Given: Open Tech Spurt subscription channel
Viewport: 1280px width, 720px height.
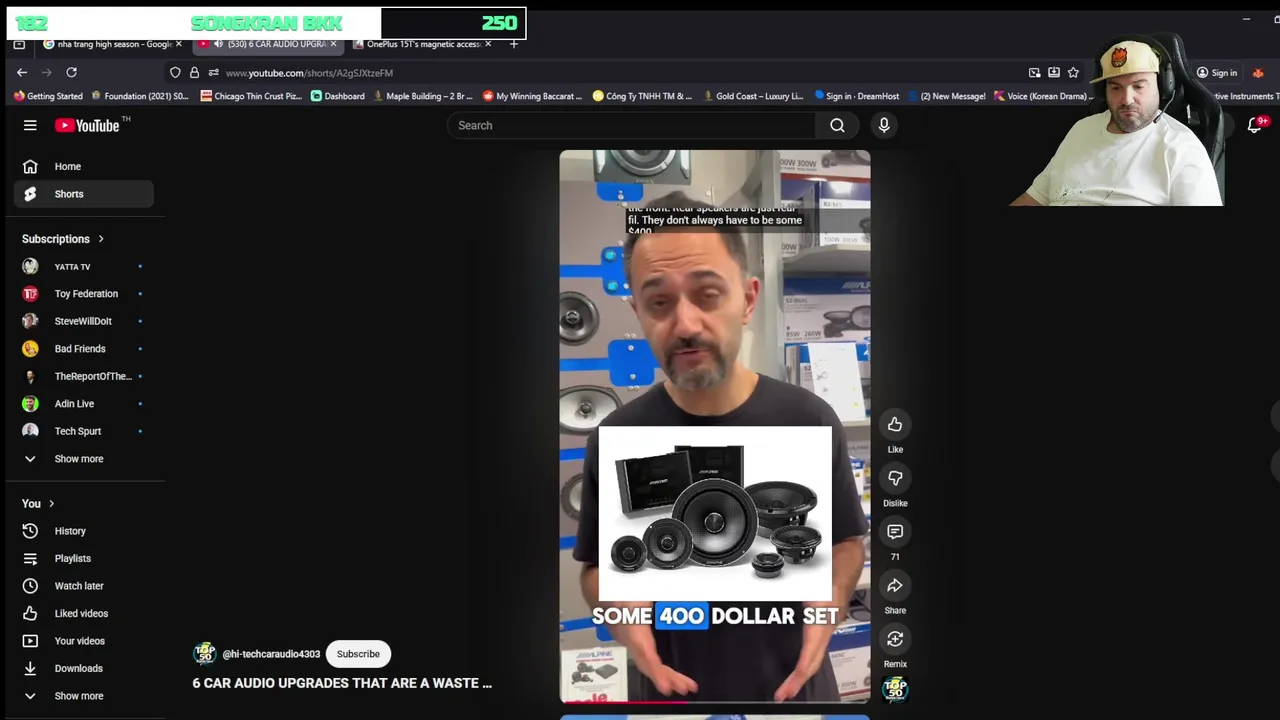Looking at the screenshot, I should 84,431.
